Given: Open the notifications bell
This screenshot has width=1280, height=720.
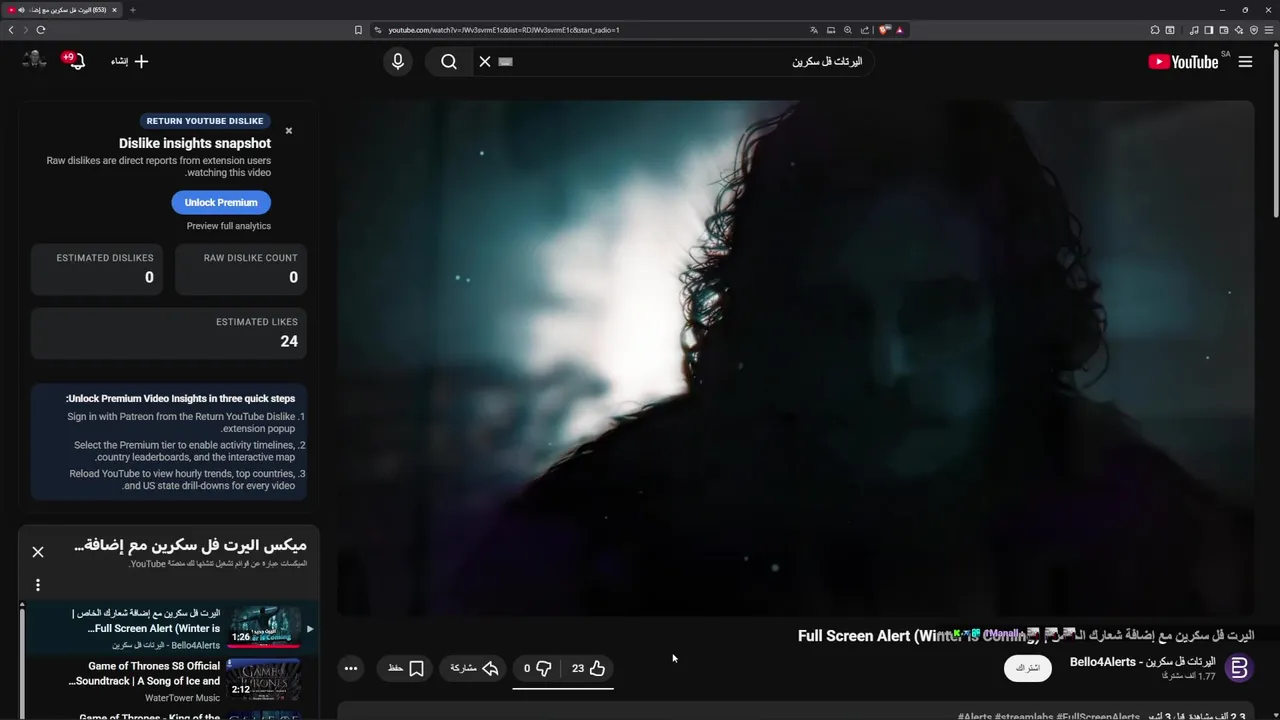Looking at the screenshot, I should 75,61.
